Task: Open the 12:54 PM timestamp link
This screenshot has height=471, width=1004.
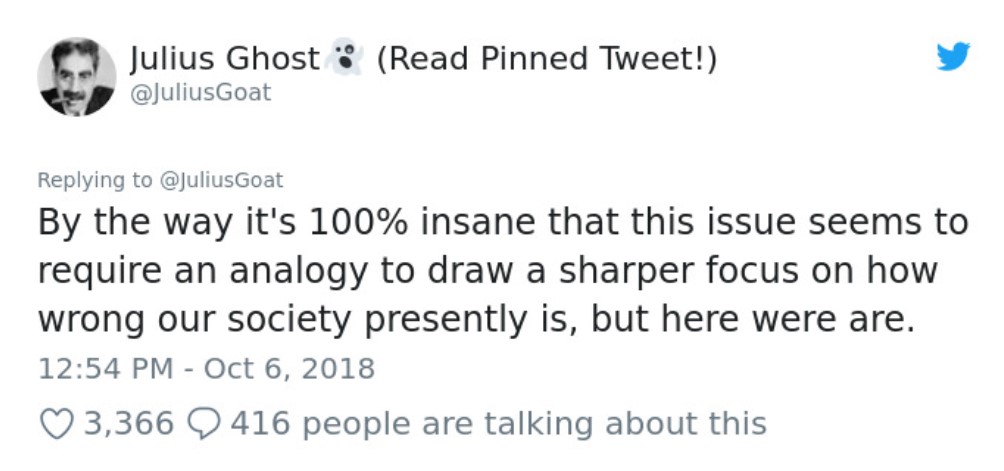Action: tap(106, 369)
